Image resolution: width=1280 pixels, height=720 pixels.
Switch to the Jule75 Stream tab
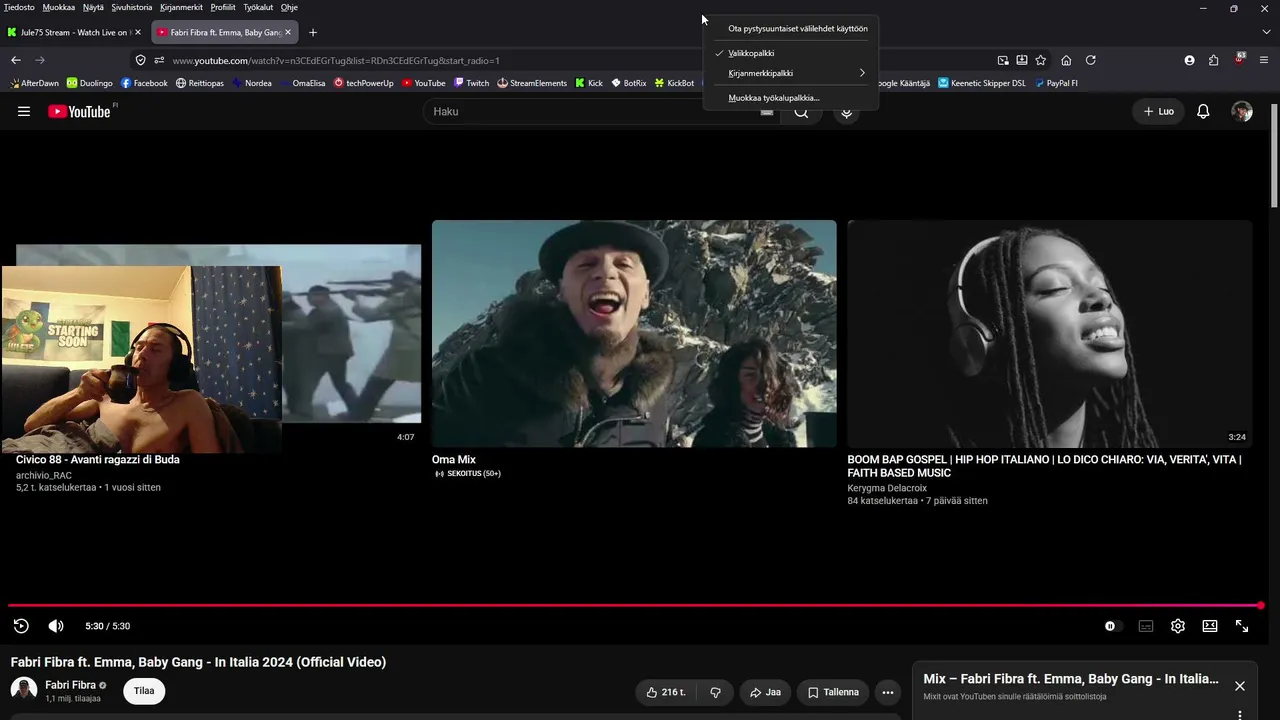click(75, 32)
